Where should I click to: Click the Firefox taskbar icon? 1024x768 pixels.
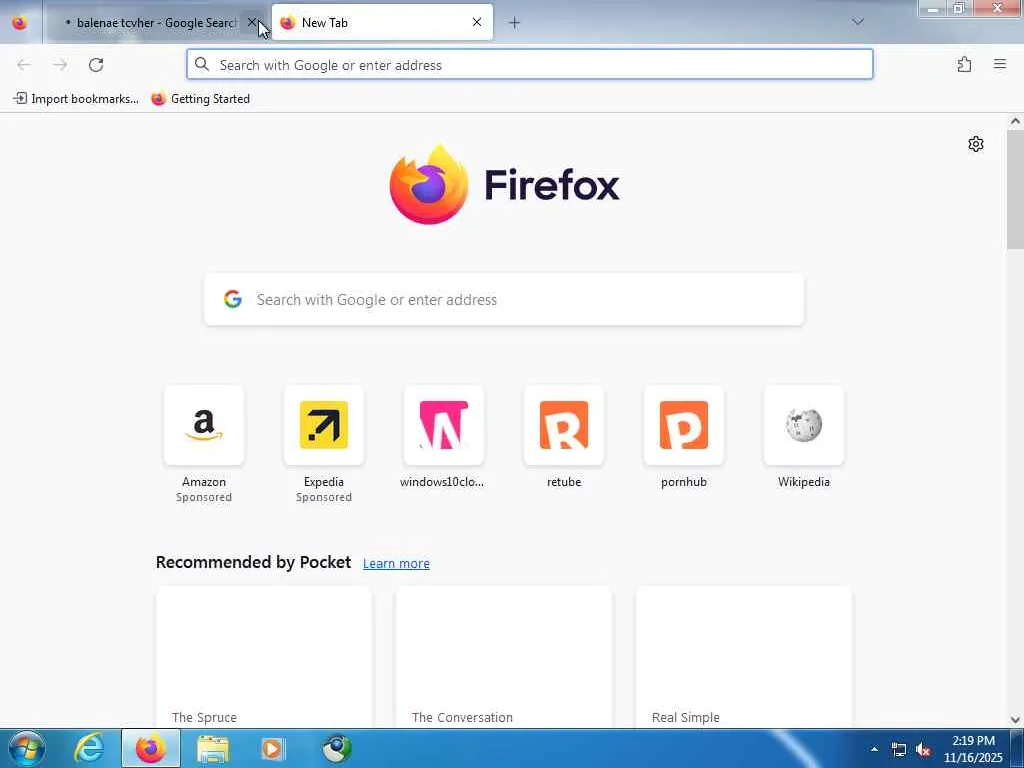tap(151, 748)
